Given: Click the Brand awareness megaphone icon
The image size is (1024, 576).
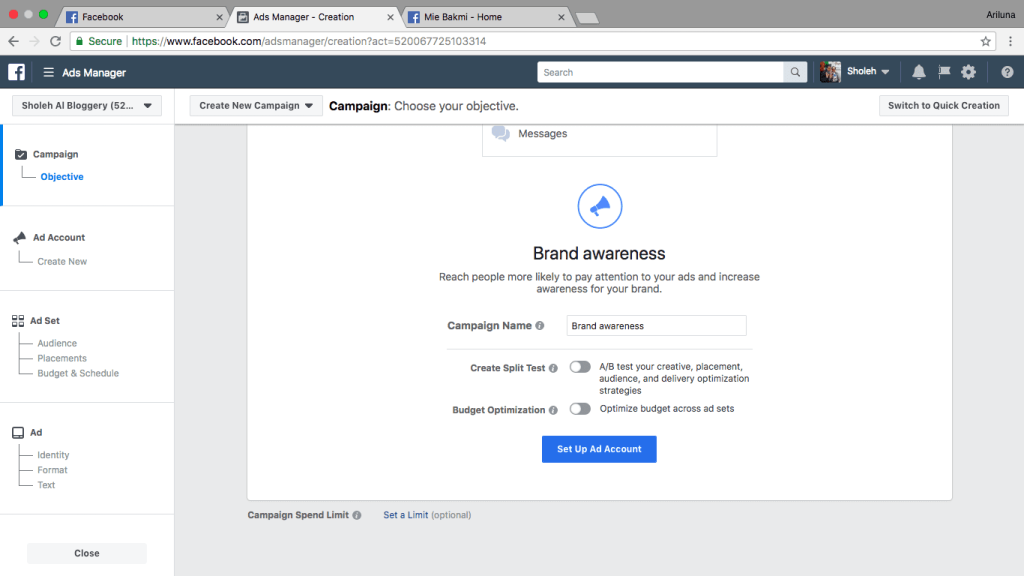Looking at the screenshot, I should [x=600, y=206].
